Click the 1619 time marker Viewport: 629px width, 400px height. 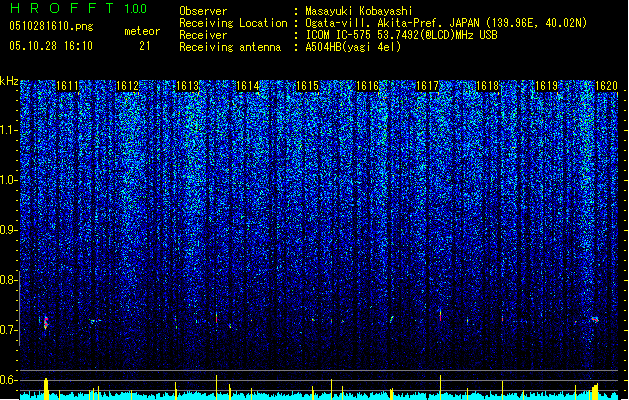pyautogui.click(x=547, y=86)
